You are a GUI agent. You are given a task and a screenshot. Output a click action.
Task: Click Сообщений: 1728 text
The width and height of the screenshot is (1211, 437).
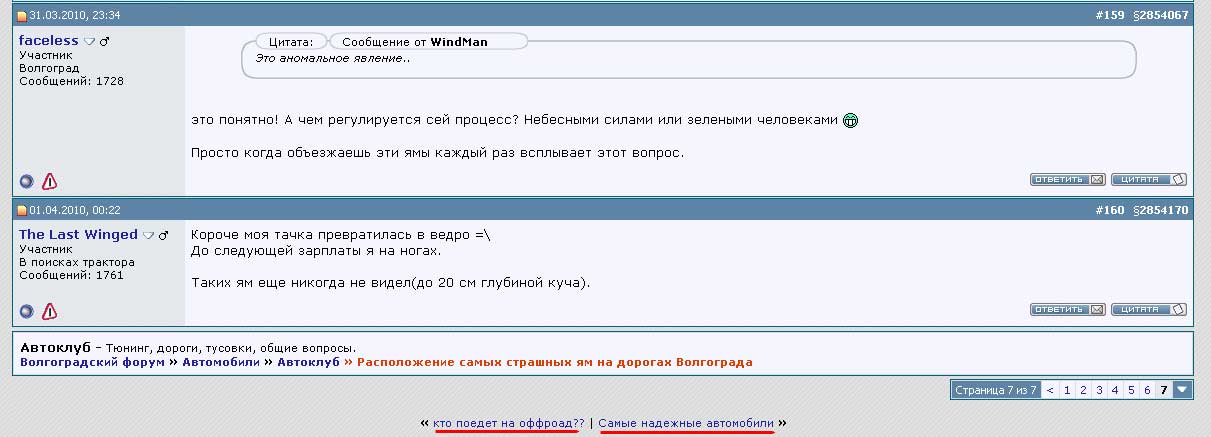(x=72, y=81)
